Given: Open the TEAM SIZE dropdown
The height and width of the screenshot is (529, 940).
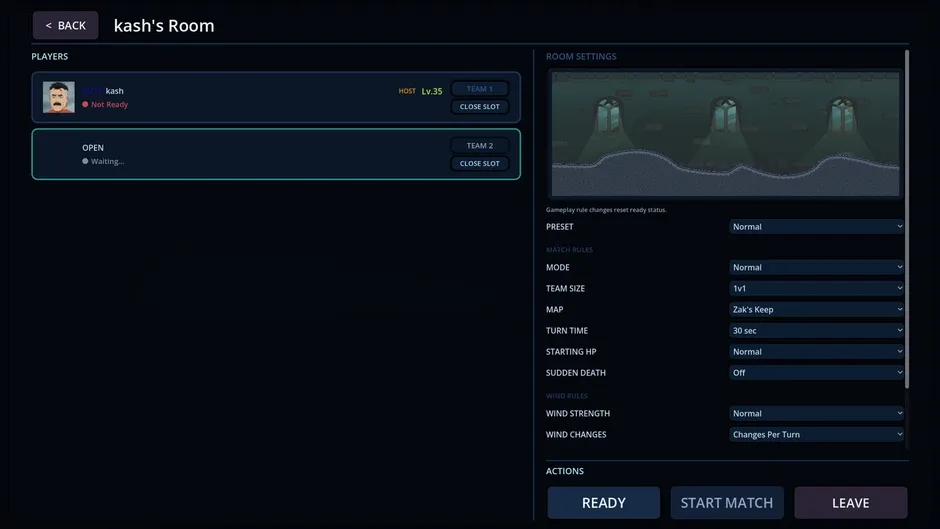Looking at the screenshot, I should coord(817,288).
